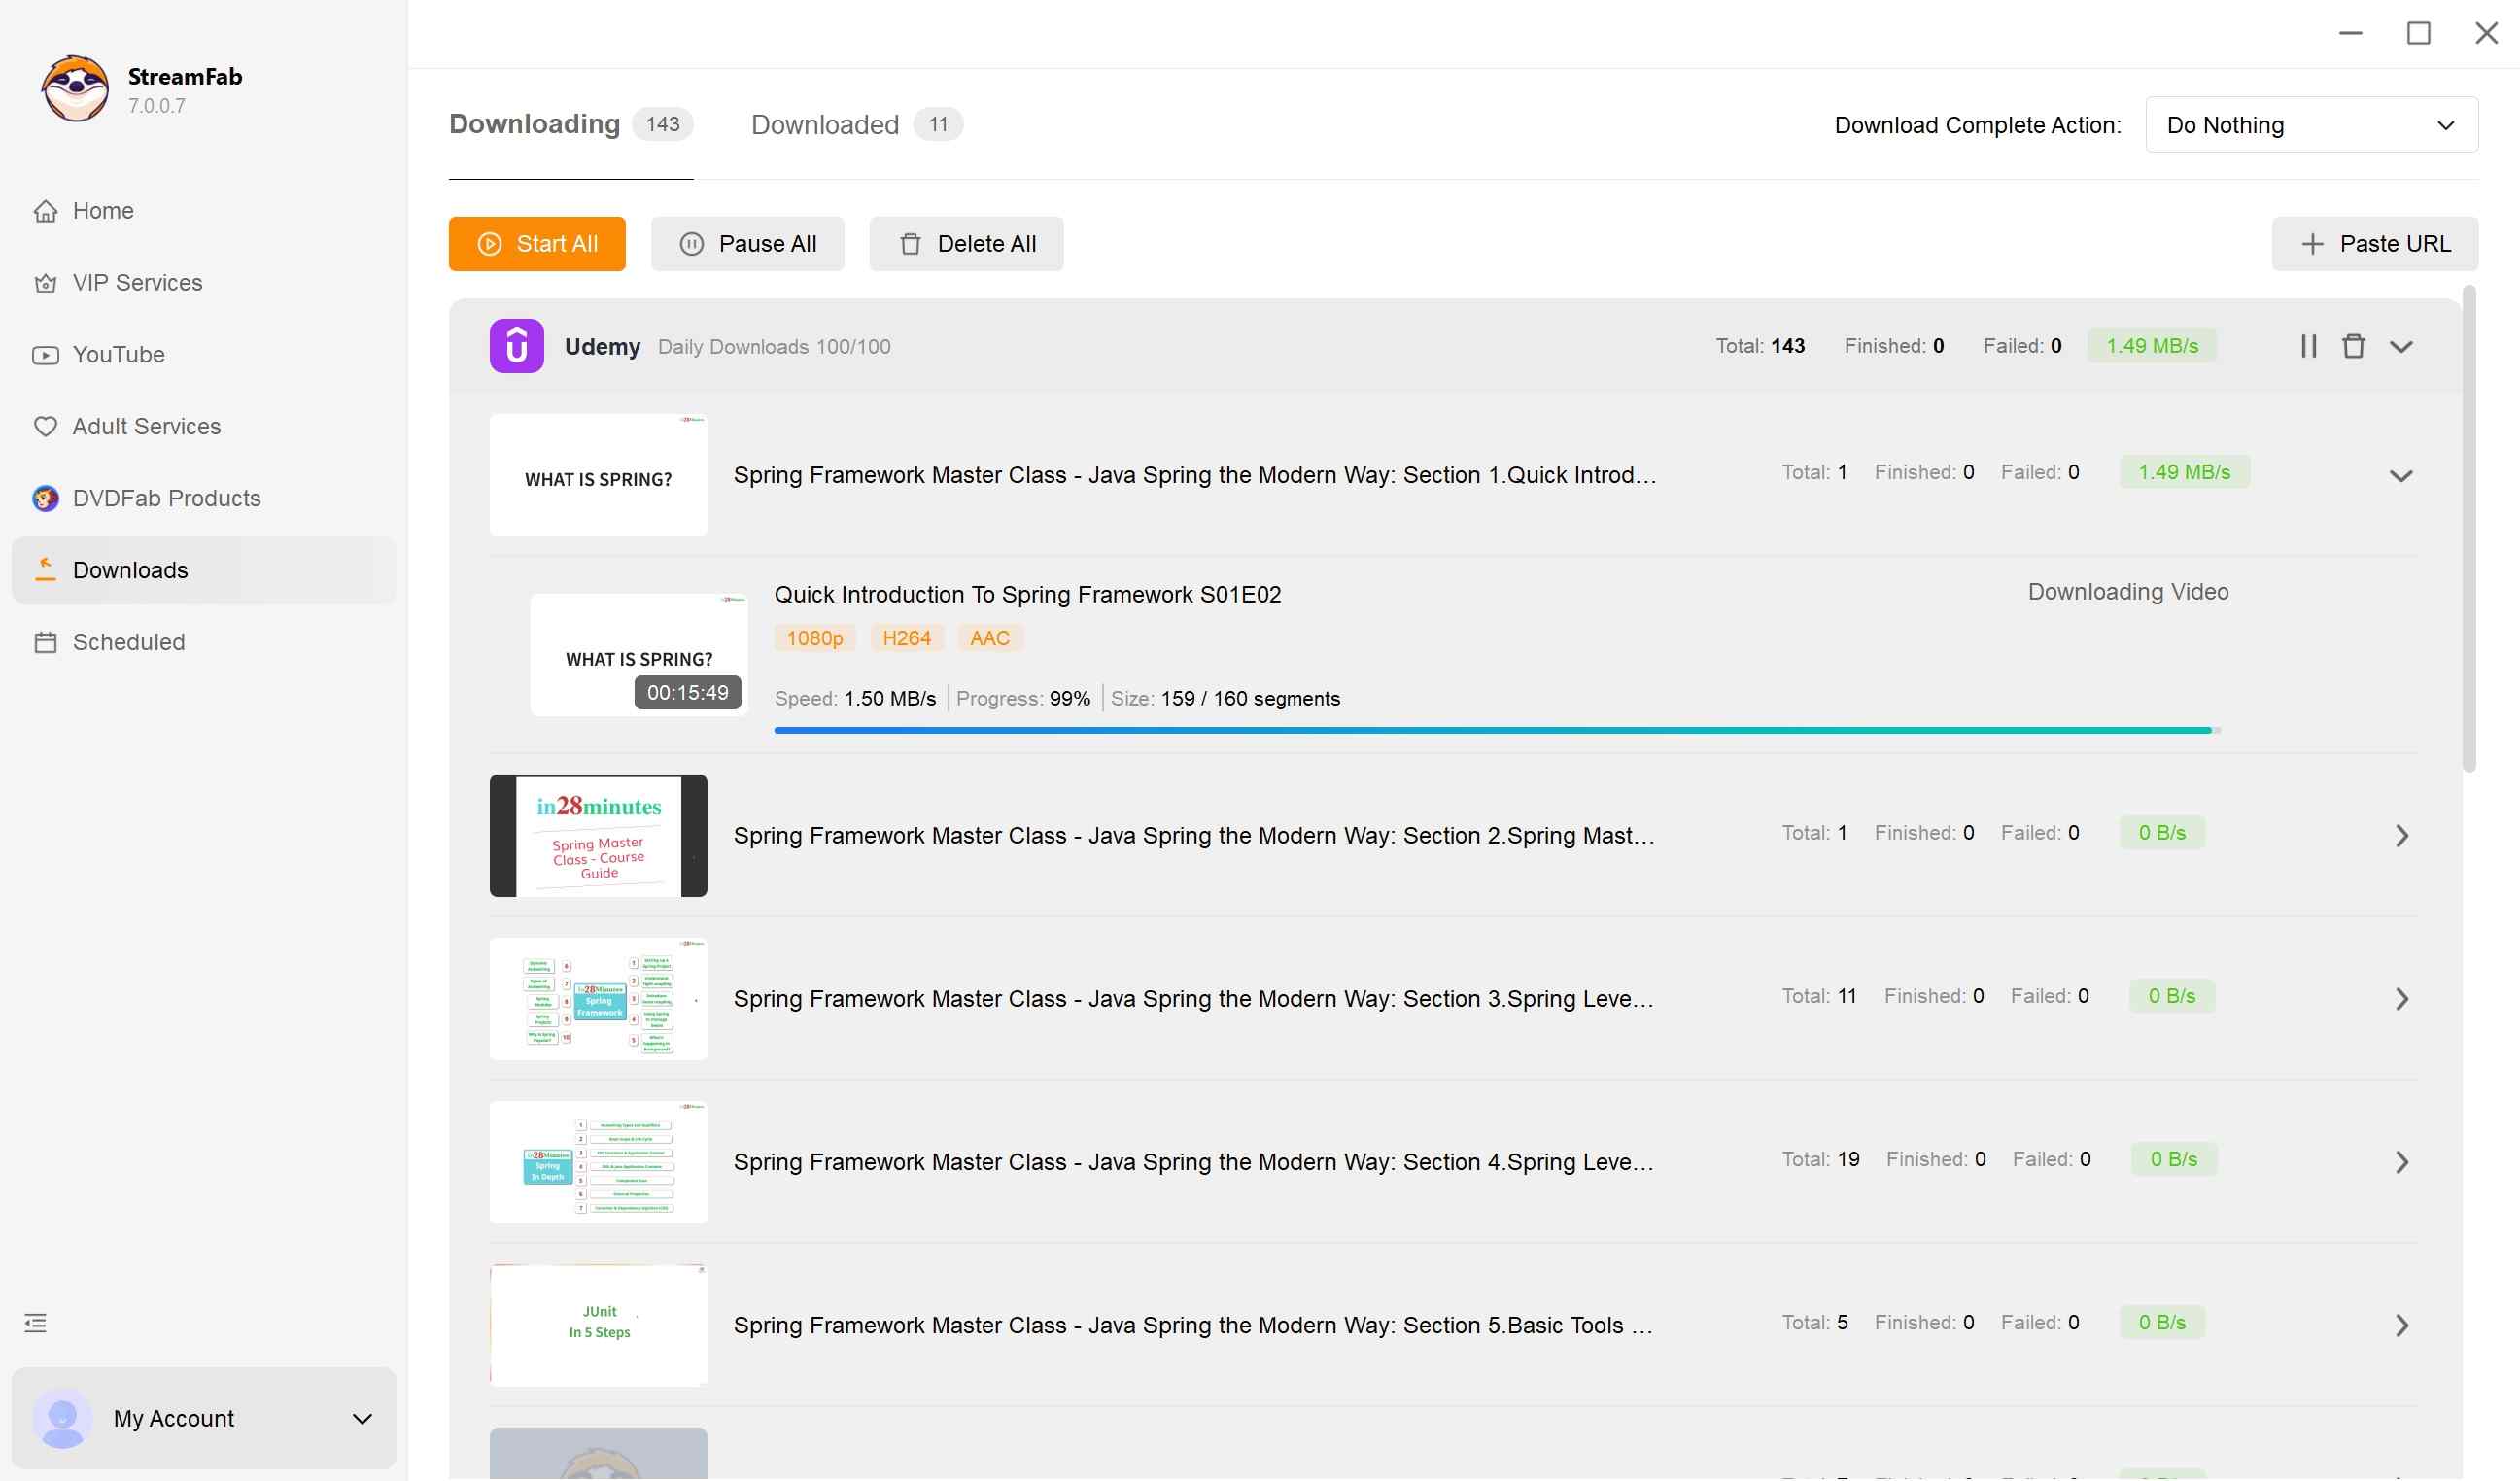Screen dimensions: 2520x1481
Task: Open DVDFab Products in the sidebar
Action: click(166, 497)
